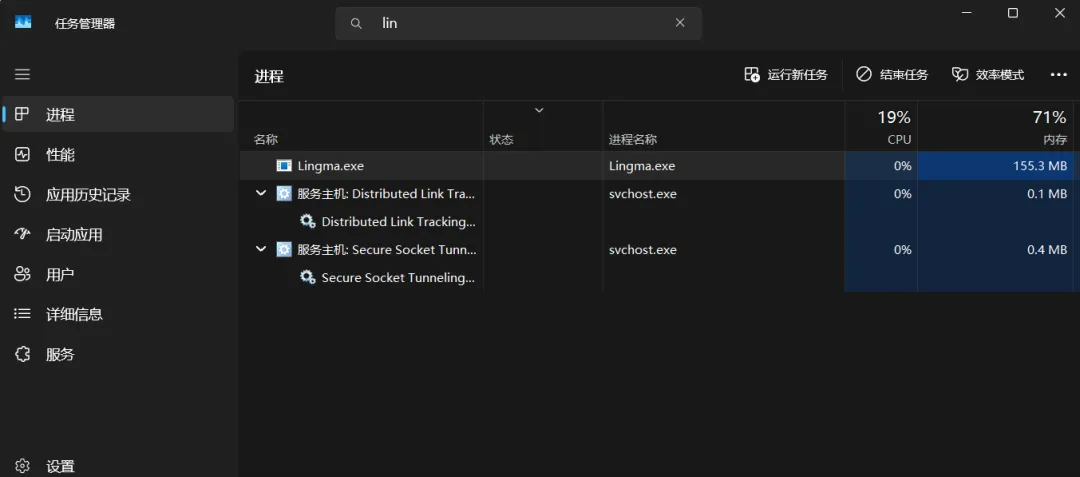Collapse the Distributed Link Tracking service host
Image resolution: width=1080 pixels, height=477 pixels.
click(261, 194)
